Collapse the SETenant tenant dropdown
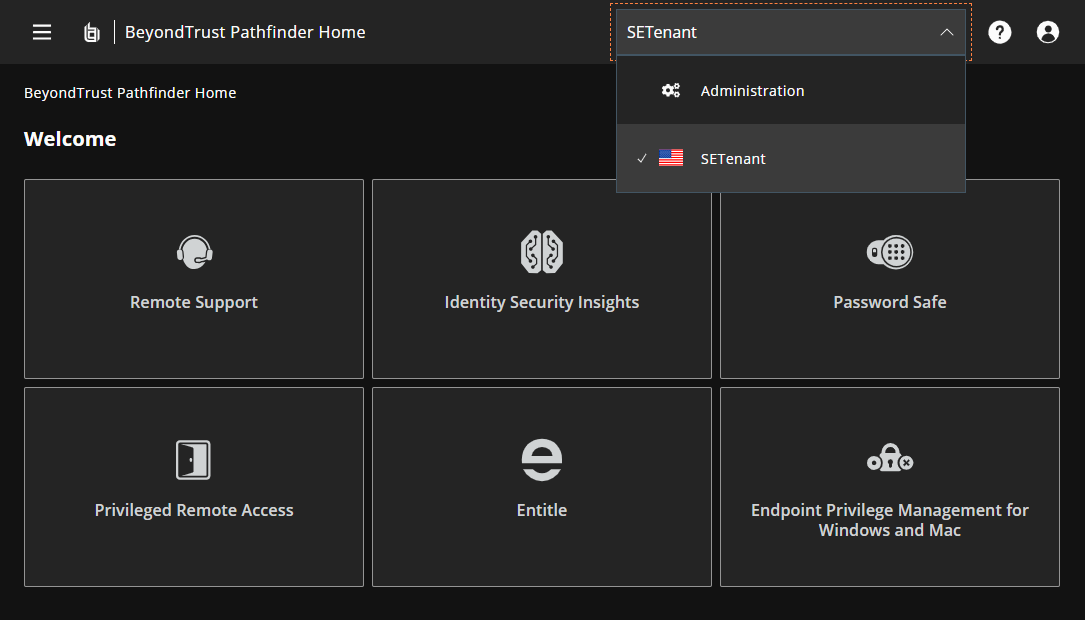Image resolution: width=1085 pixels, height=620 pixels. click(791, 32)
